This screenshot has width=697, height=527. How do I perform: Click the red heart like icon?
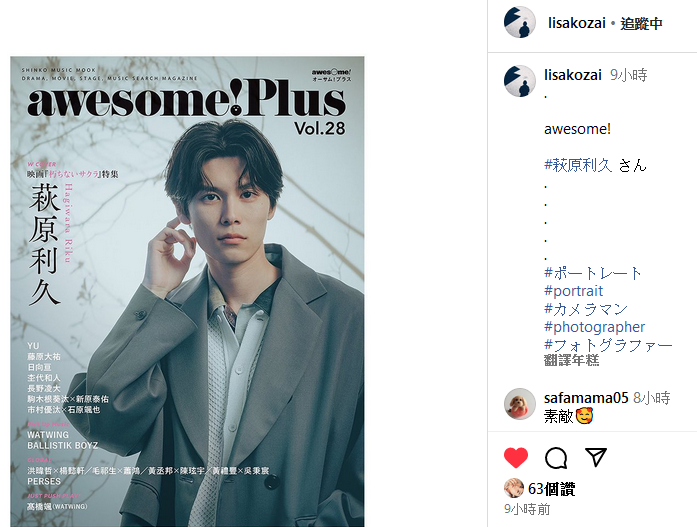[x=516, y=458]
